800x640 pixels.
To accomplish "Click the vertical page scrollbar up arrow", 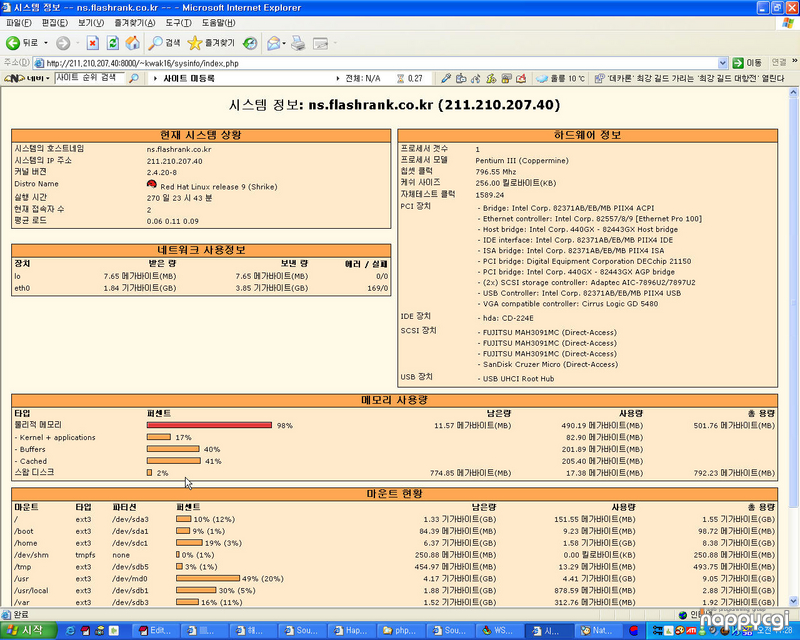I will [793, 93].
